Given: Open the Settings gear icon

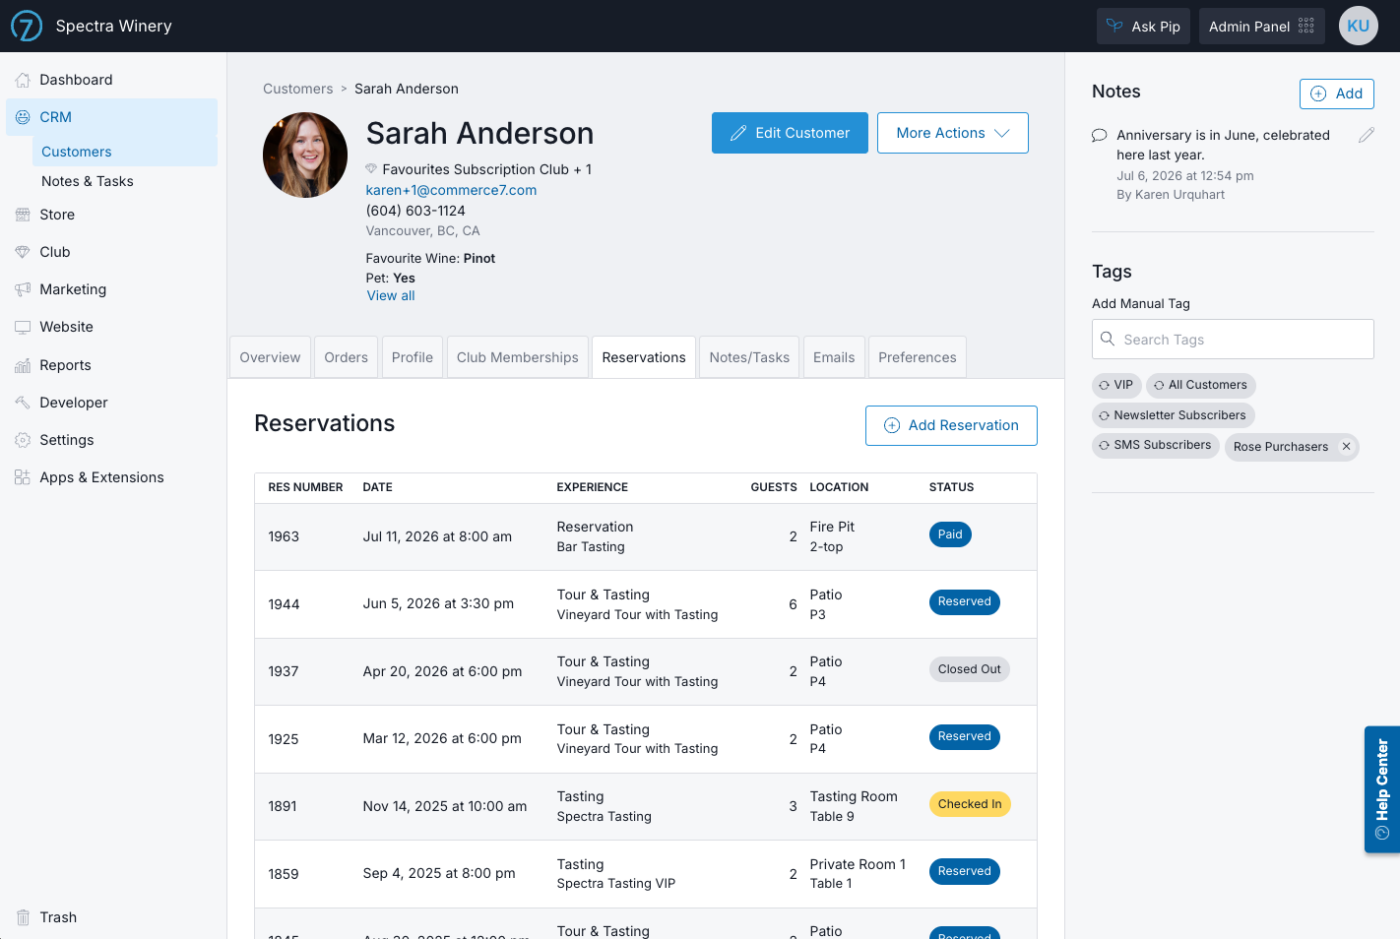Looking at the screenshot, I should click(x=22, y=440).
